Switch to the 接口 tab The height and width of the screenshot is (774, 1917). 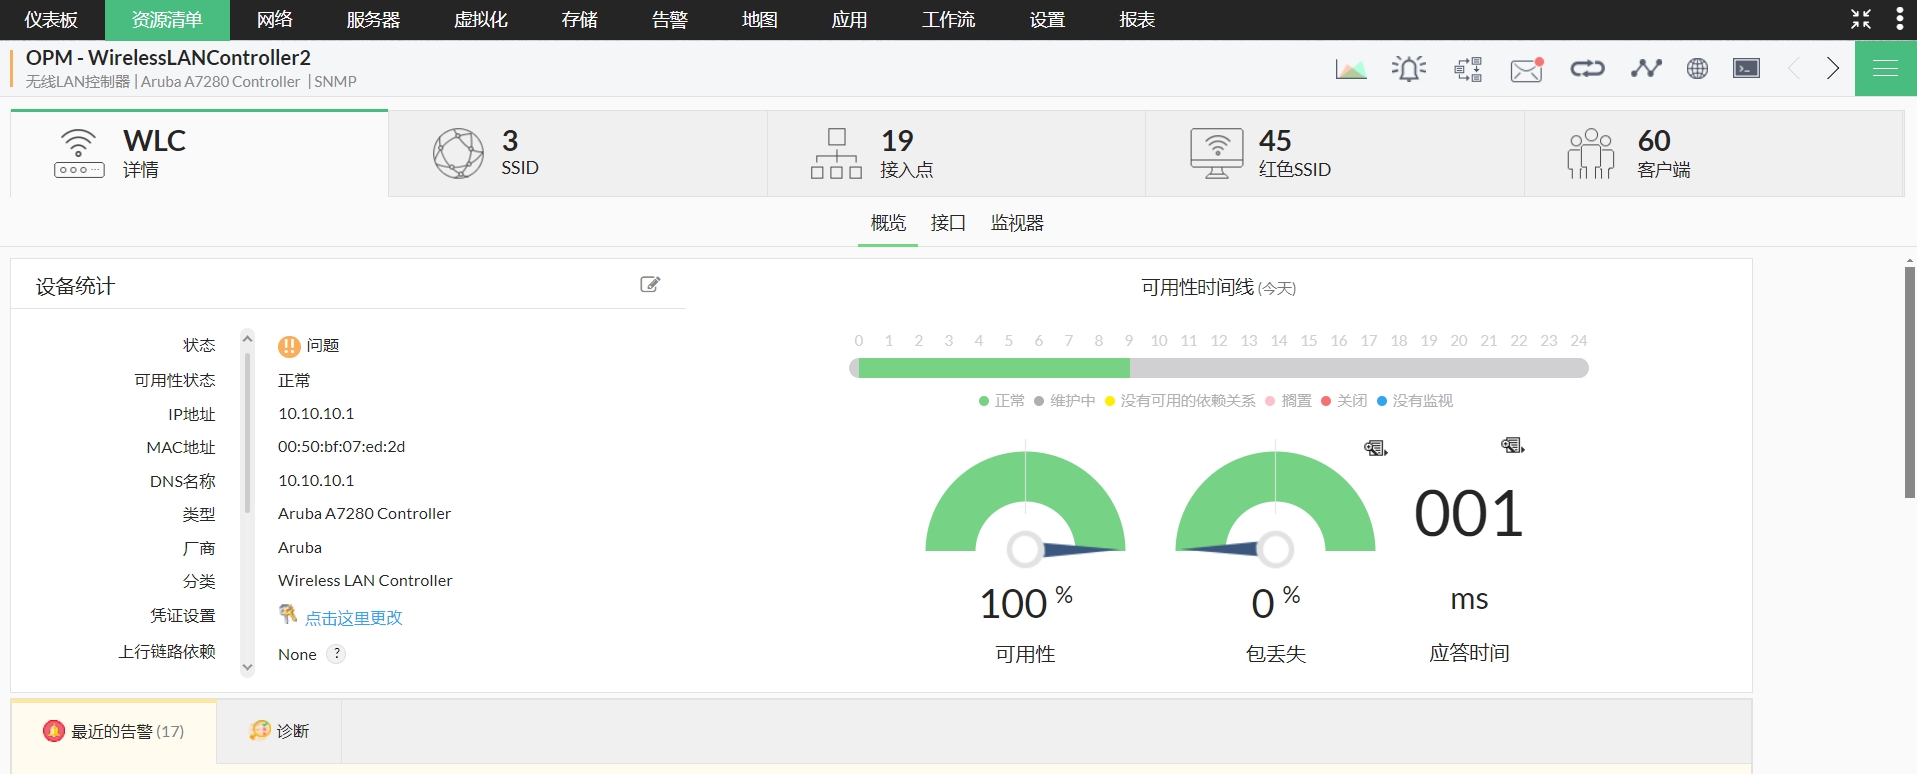(x=948, y=223)
